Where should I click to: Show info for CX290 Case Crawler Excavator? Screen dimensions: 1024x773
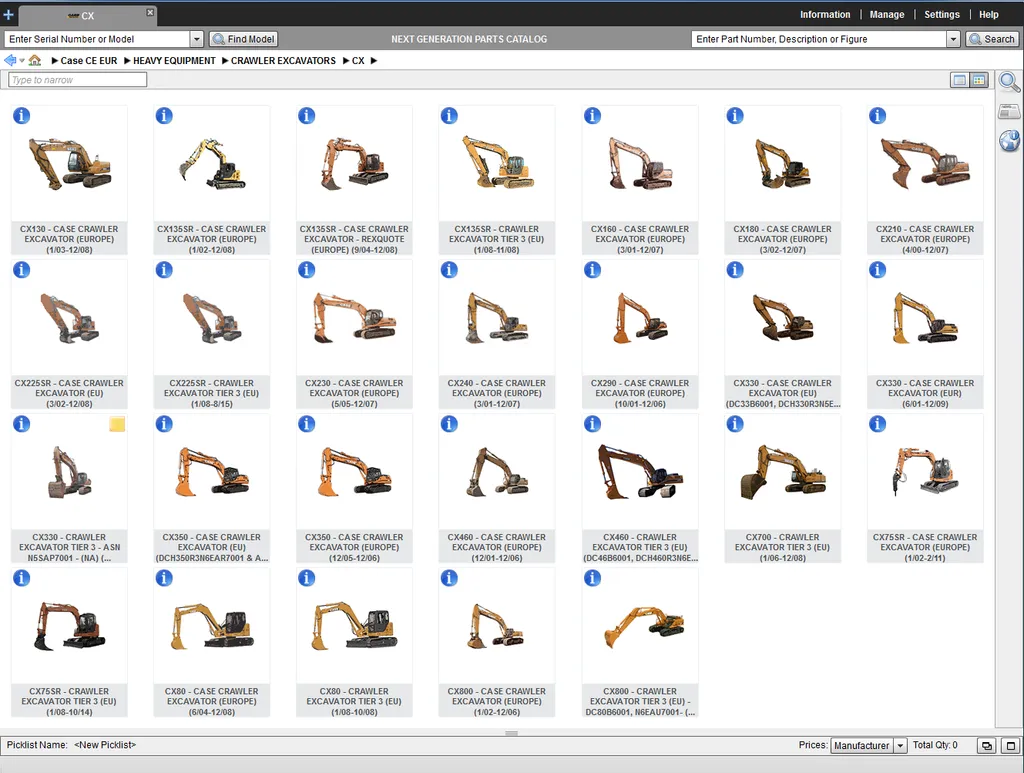coord(592,270)
